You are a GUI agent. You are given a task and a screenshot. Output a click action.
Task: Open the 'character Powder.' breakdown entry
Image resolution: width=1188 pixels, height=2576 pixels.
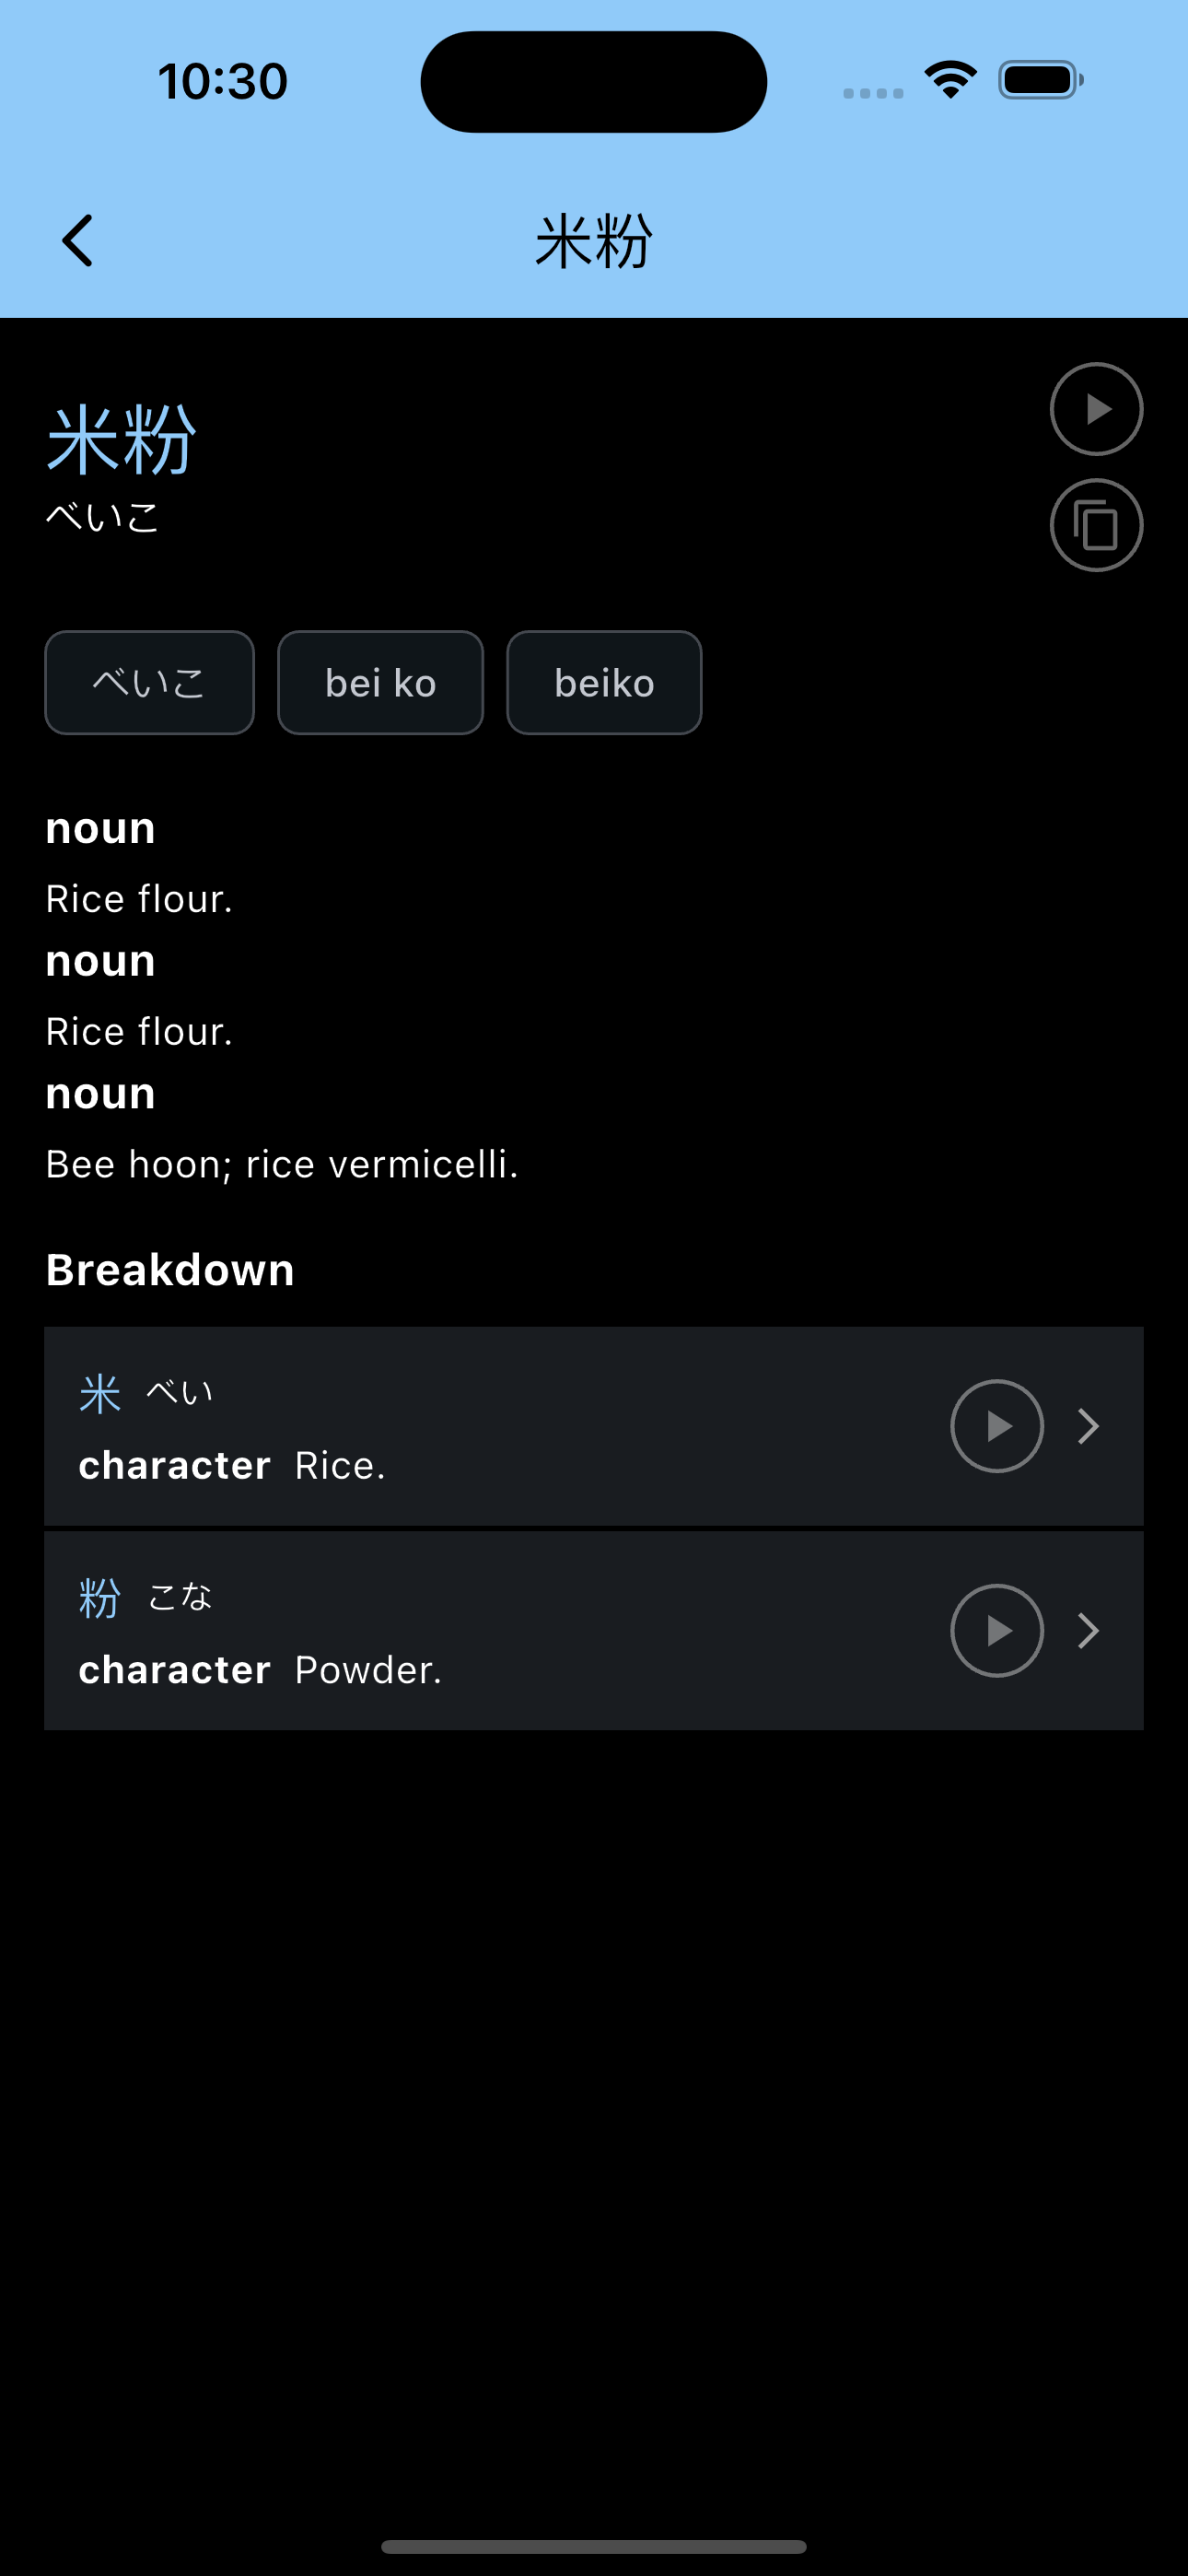pyautogui.click(x=594, y=1631)
